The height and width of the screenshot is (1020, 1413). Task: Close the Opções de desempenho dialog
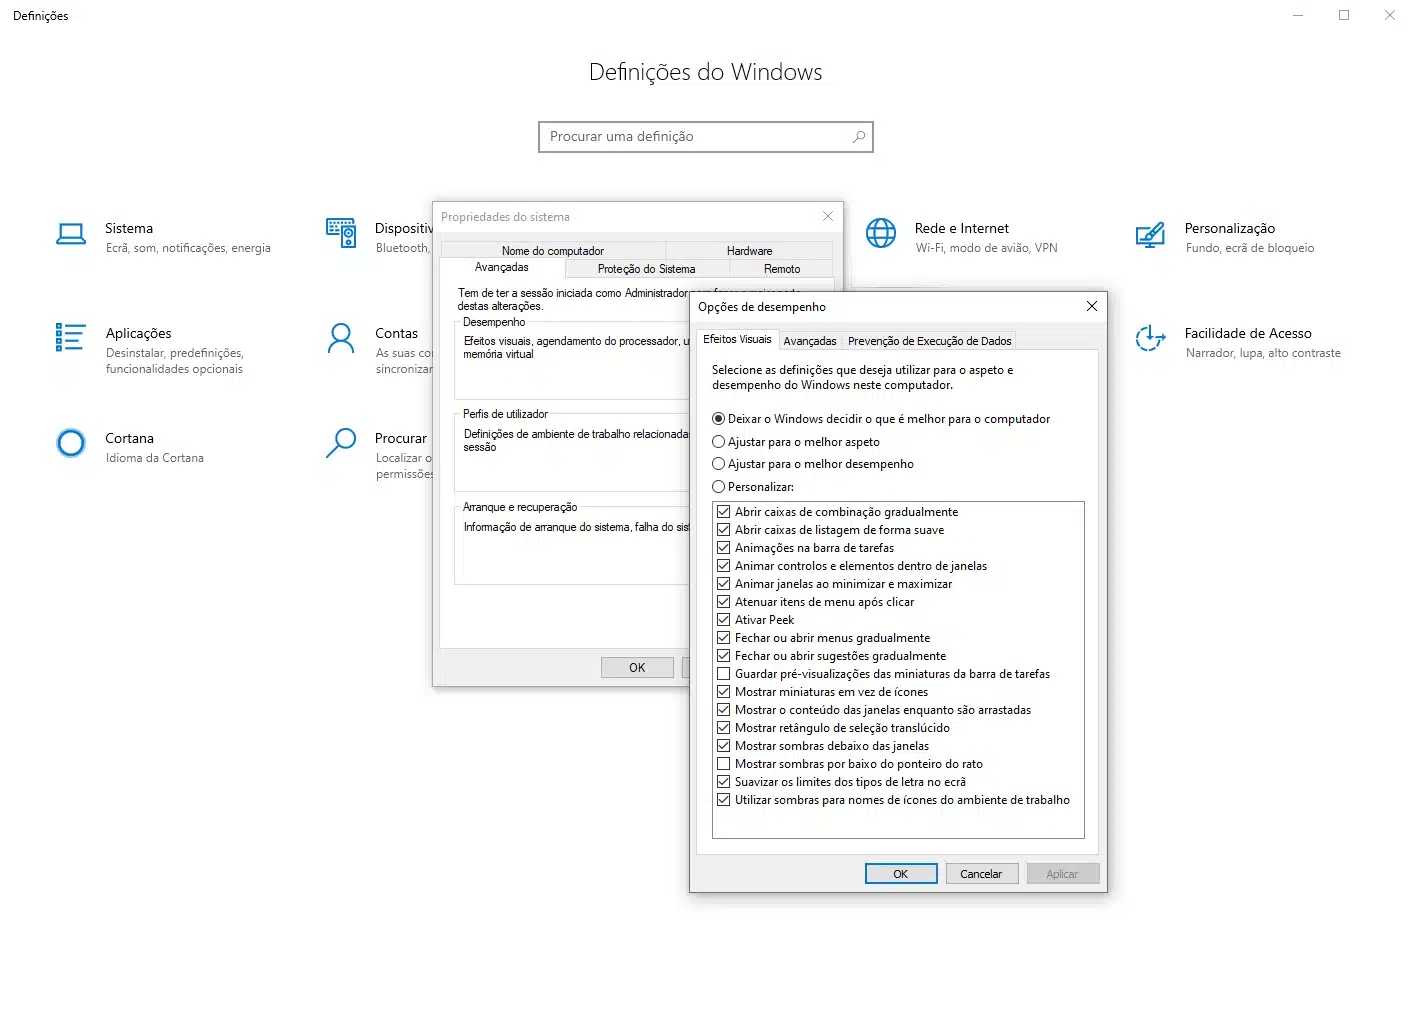1091,306
